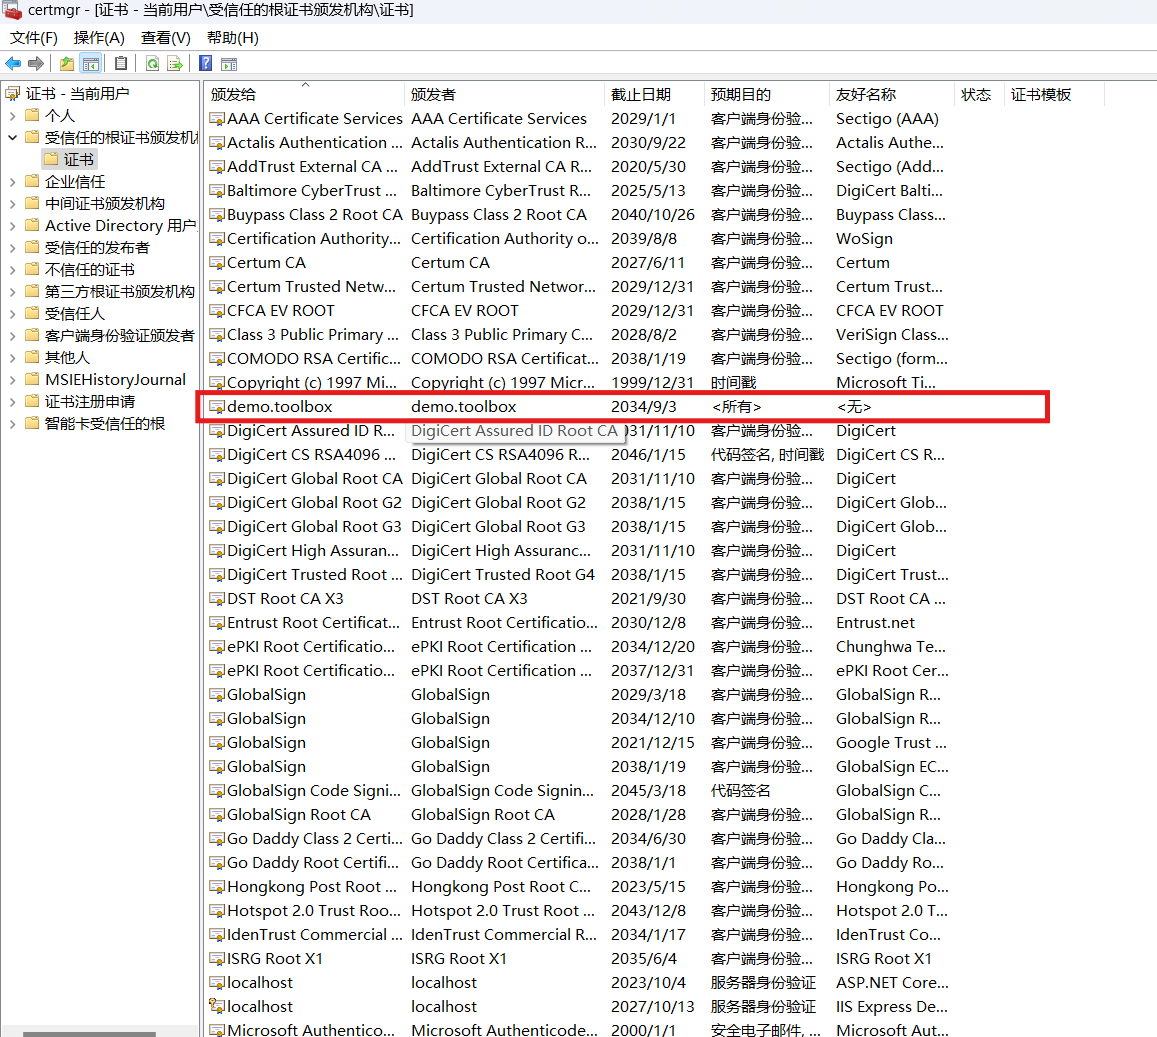The width and height of the screenshot is (1157, 1037).
Task: Toggle the Show/Hide action pane icon
Action: [x=229, y=64]
